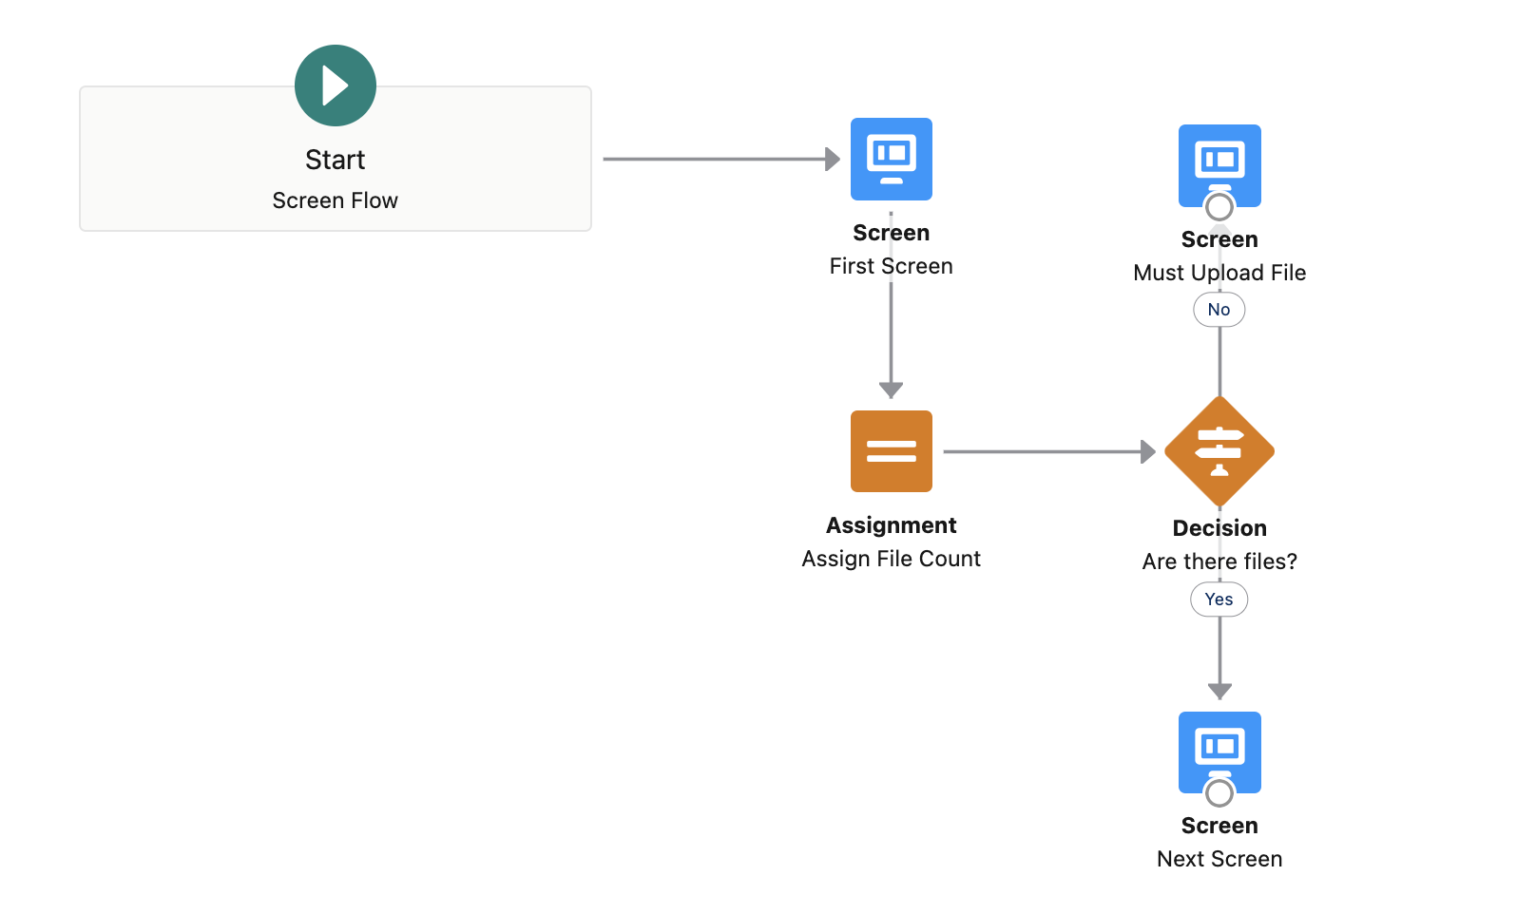Select the No outcome label
The height and width of the screenshot is (914, 1536).
pos(1218,309)
